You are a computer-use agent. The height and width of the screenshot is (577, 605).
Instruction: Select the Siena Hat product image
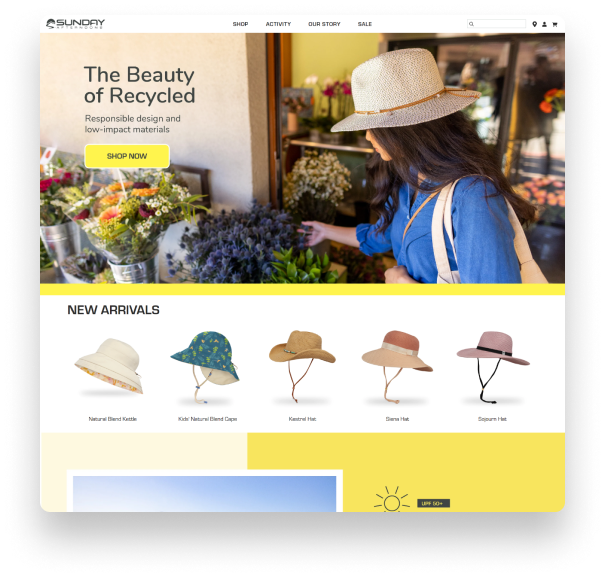[397, 367]
